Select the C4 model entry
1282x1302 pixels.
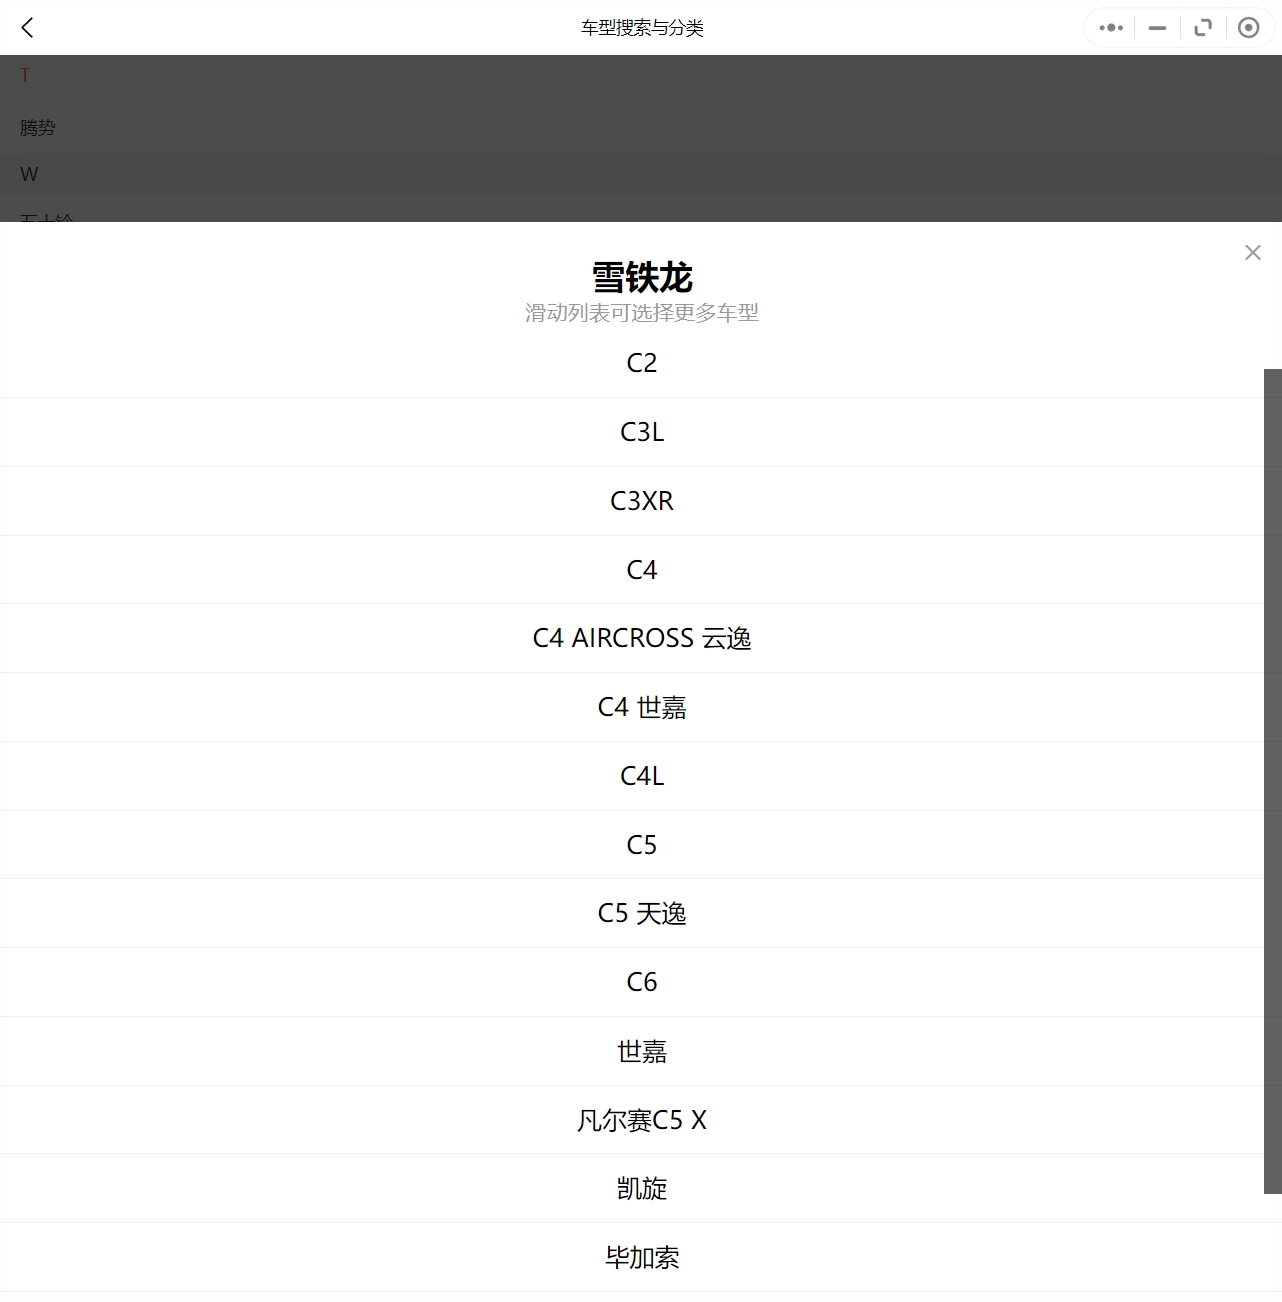point(641,570)
